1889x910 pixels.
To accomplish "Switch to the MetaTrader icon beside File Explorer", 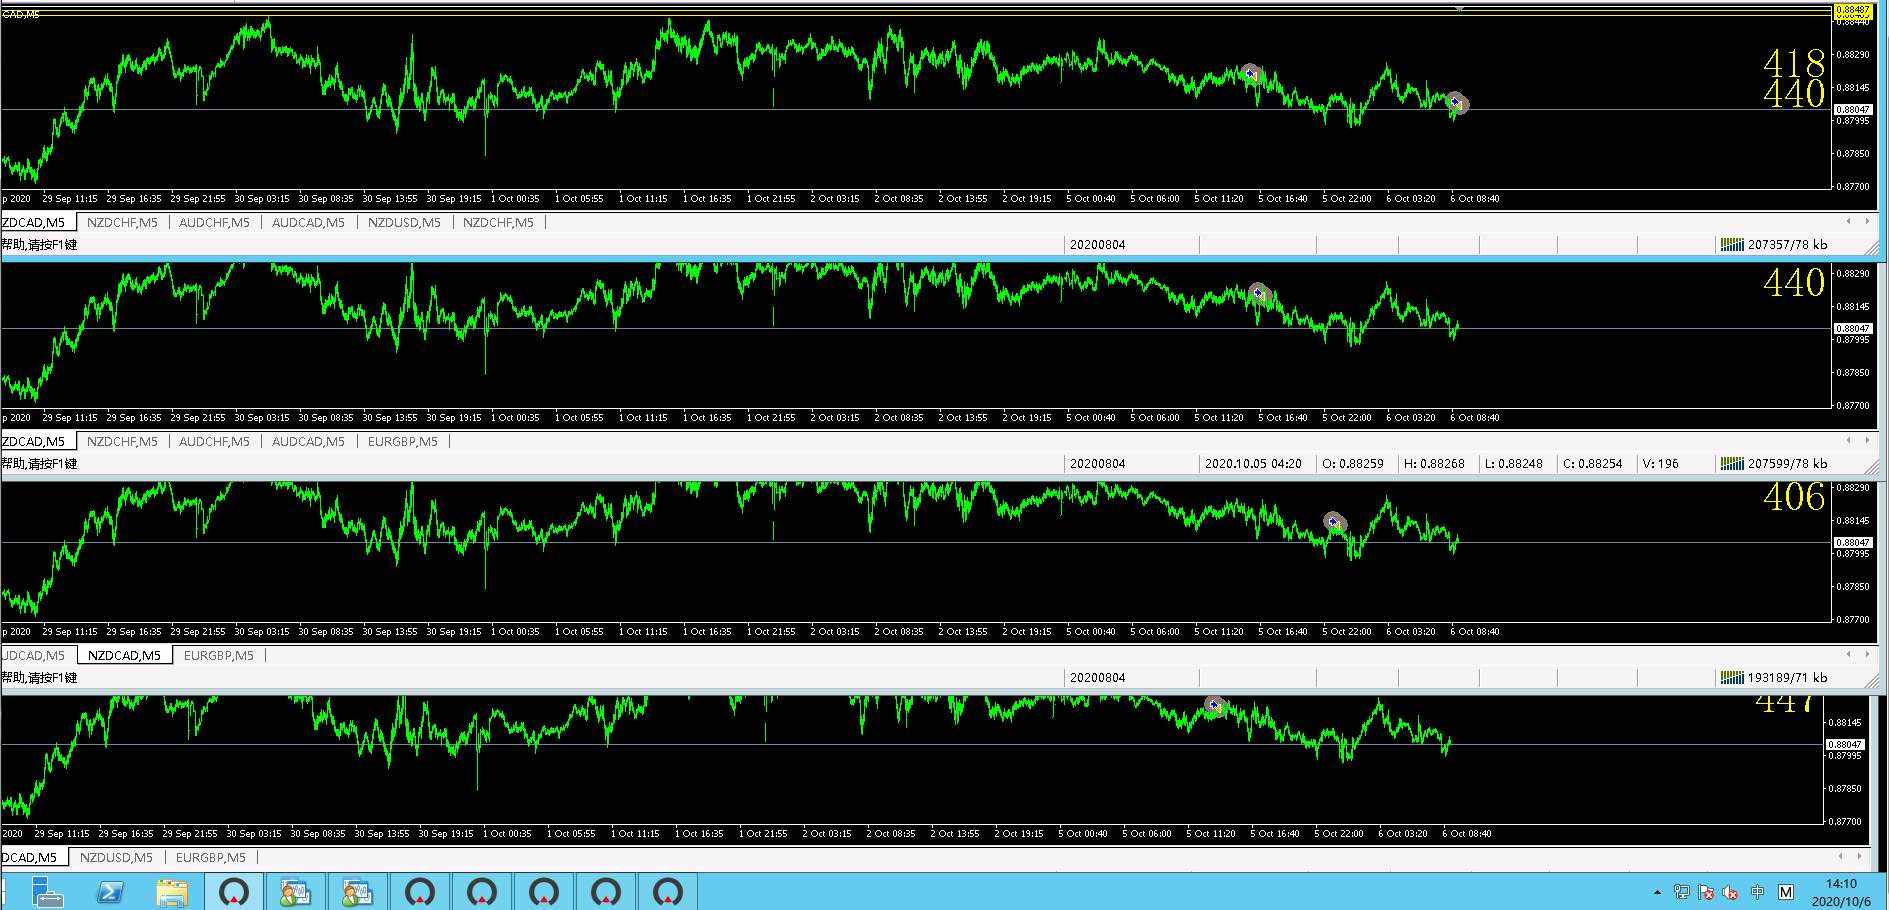I will pyautogui.click(x=235, y=891).
